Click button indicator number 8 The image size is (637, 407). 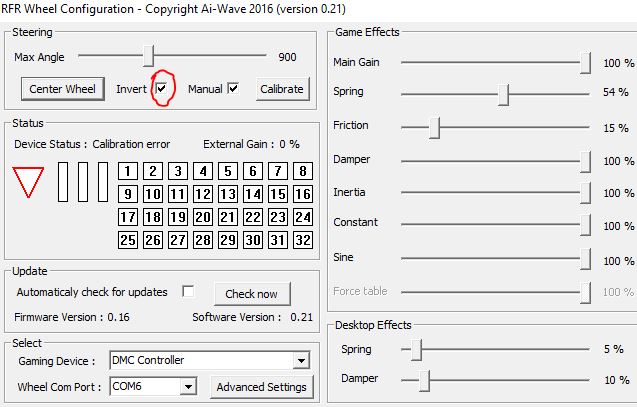[303, 171]
